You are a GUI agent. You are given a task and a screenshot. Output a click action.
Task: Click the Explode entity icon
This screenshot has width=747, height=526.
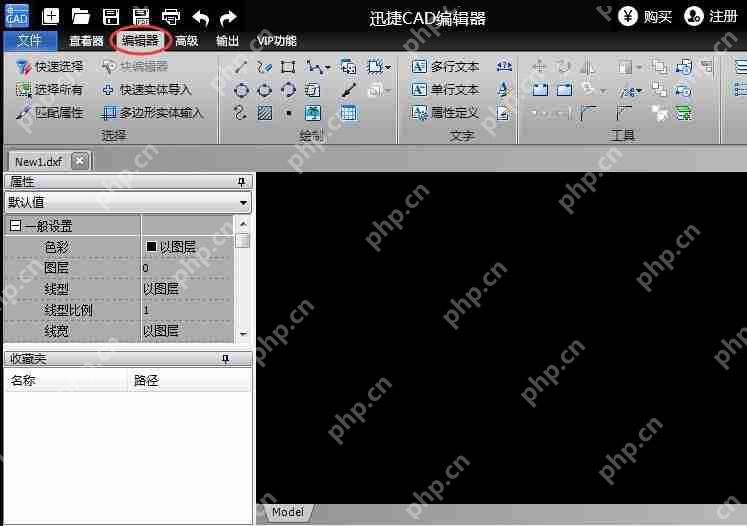click(659, 113)
